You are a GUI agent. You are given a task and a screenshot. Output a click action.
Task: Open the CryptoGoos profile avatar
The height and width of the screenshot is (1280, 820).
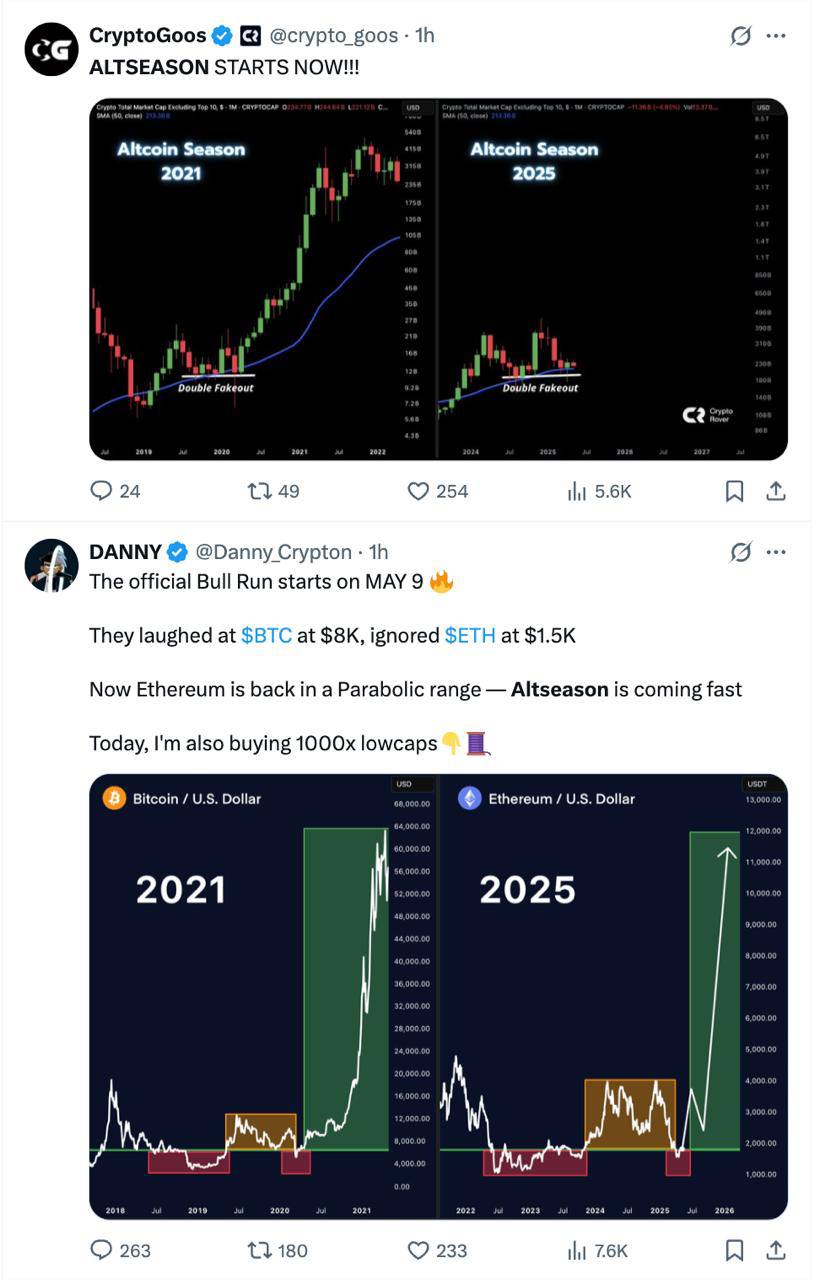click(x=51, y=50)
